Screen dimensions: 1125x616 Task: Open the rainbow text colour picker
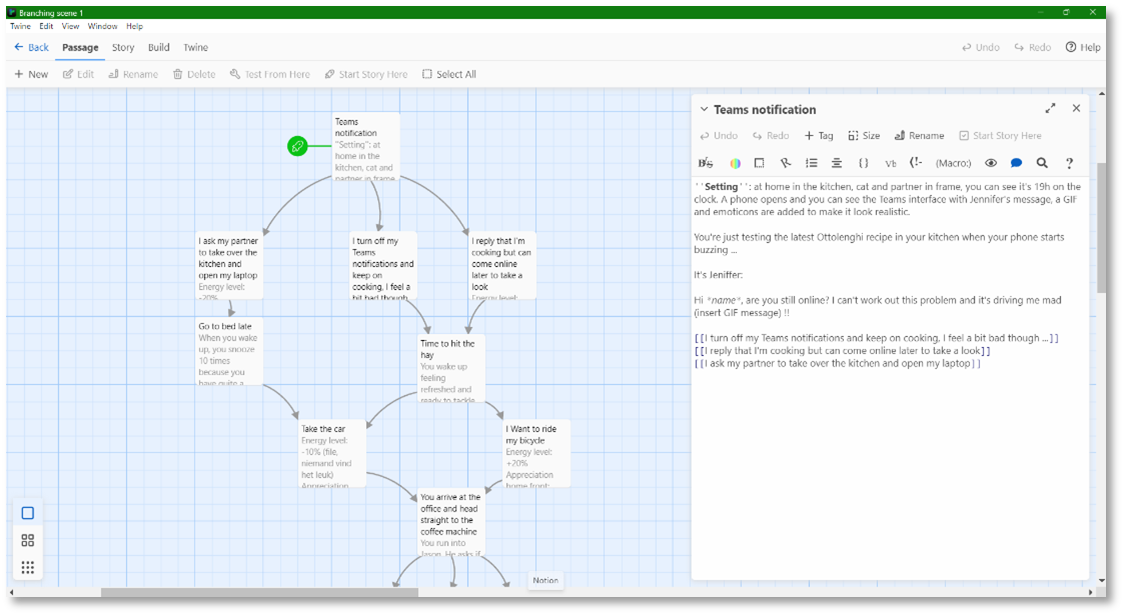tap(735, 164)
